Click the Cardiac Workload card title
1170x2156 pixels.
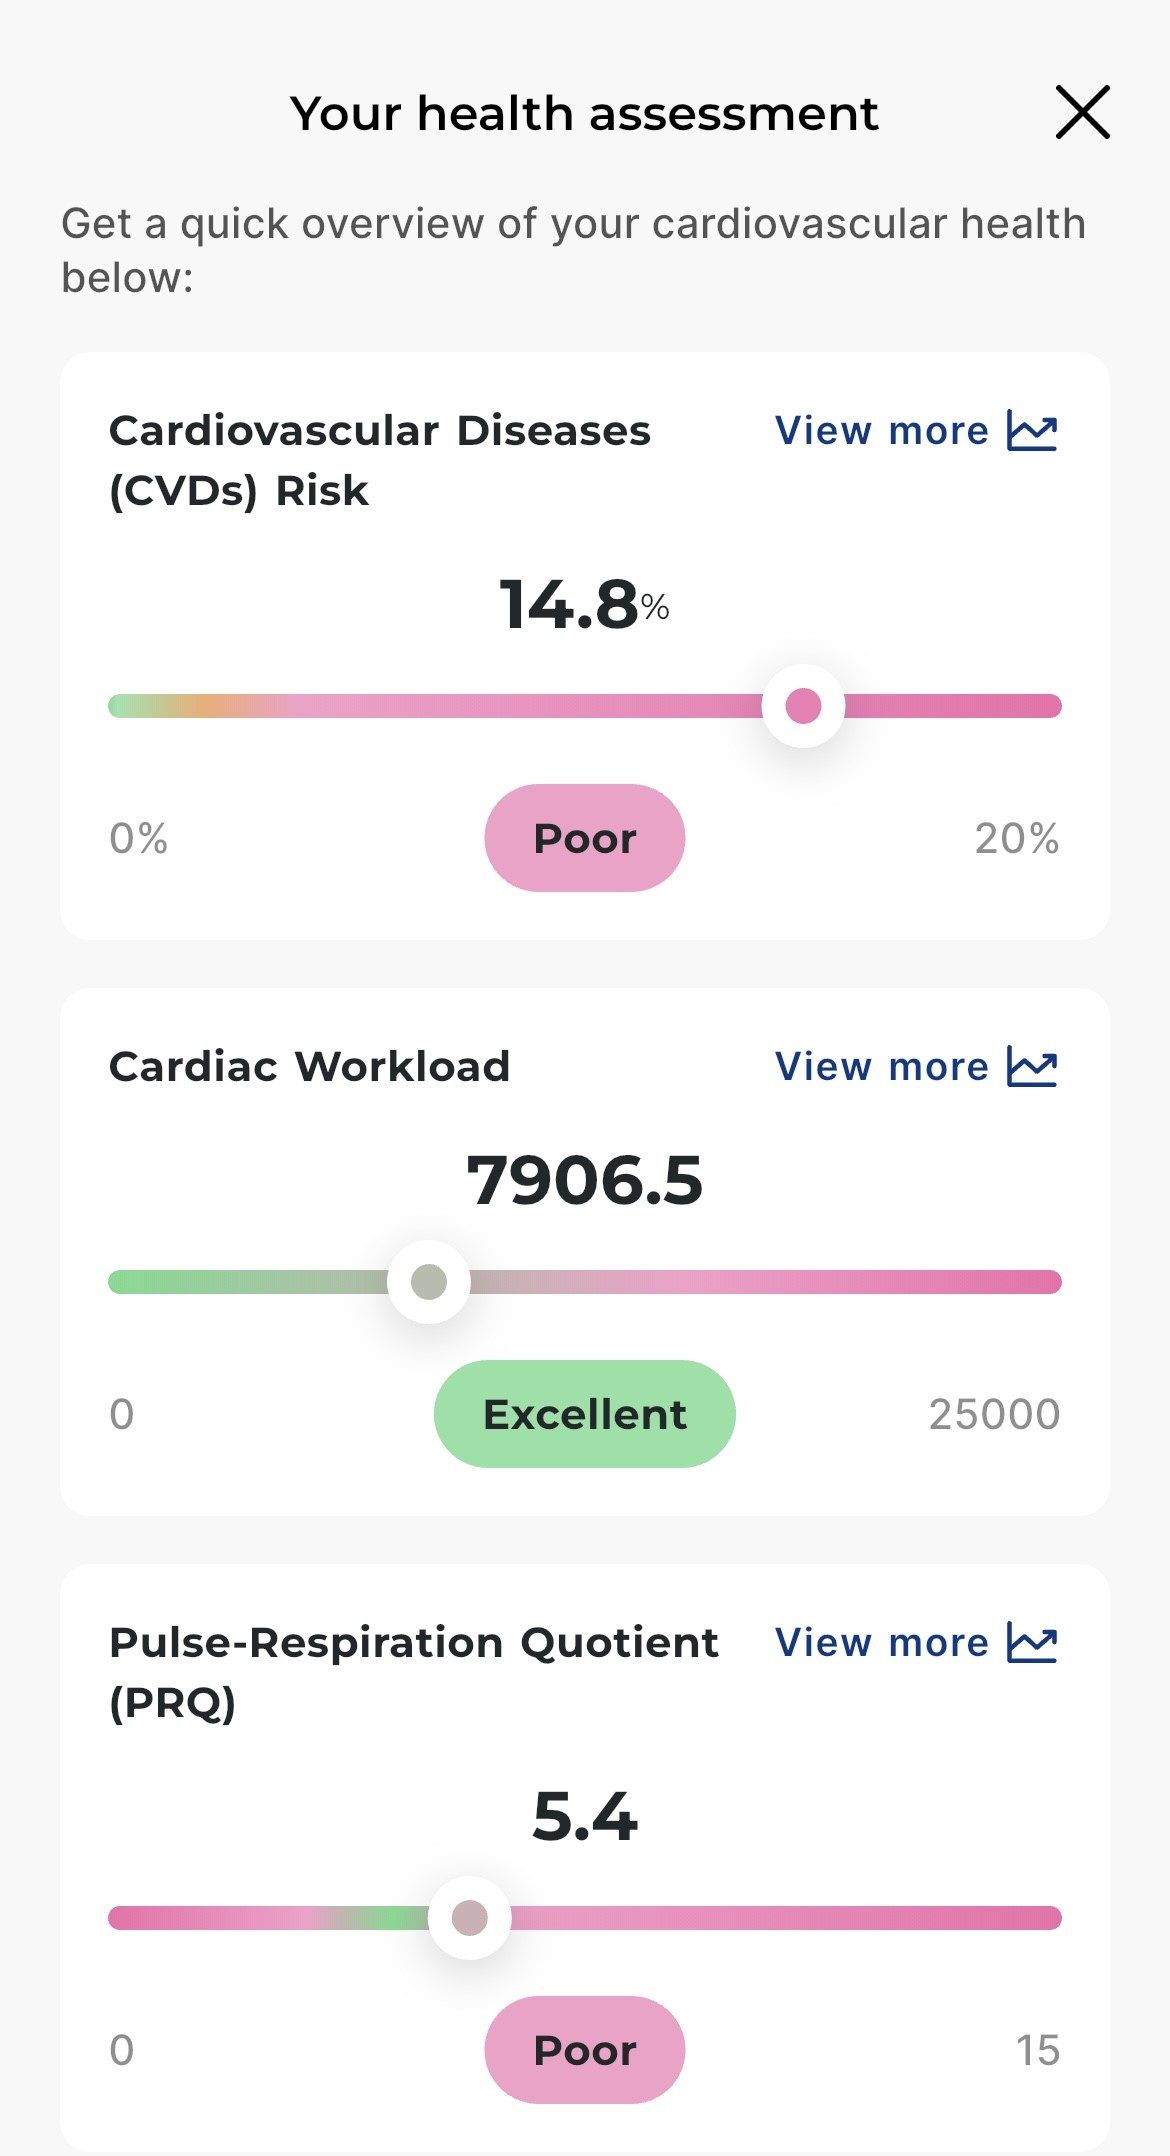[x=309, y=1067]
